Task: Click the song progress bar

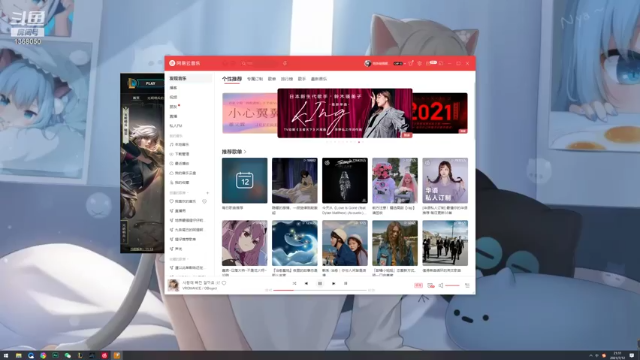Action: click(320, 290)
